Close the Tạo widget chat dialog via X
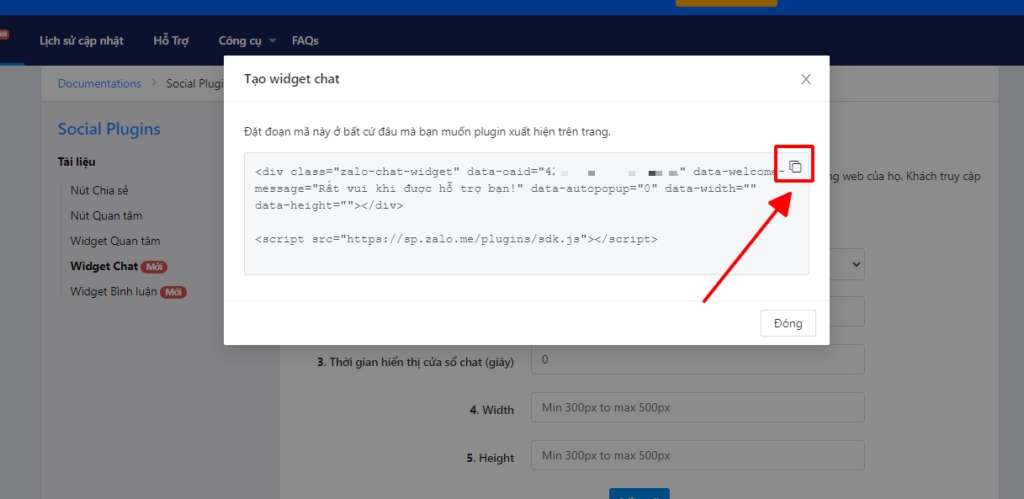 pyautogui.click(x=805, y=79)
